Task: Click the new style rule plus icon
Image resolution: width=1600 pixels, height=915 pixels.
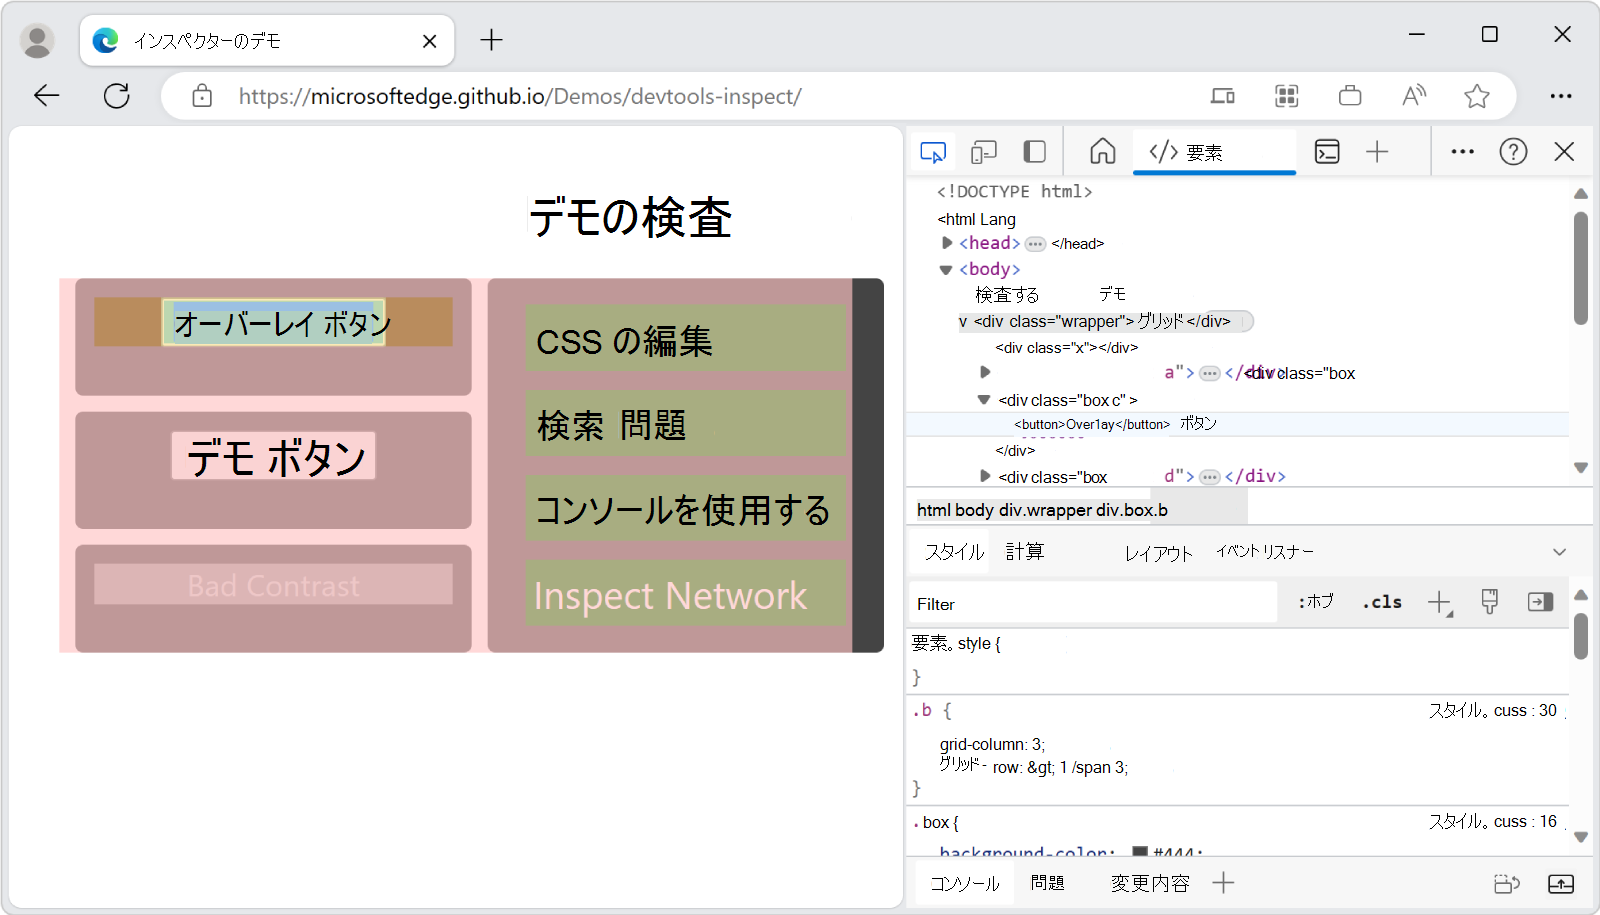Action: 1440,601
